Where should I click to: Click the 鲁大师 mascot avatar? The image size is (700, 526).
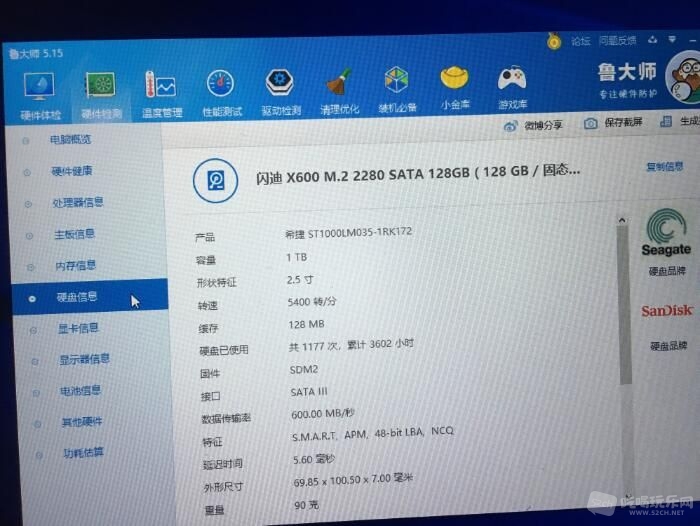[x=684, y=77]
